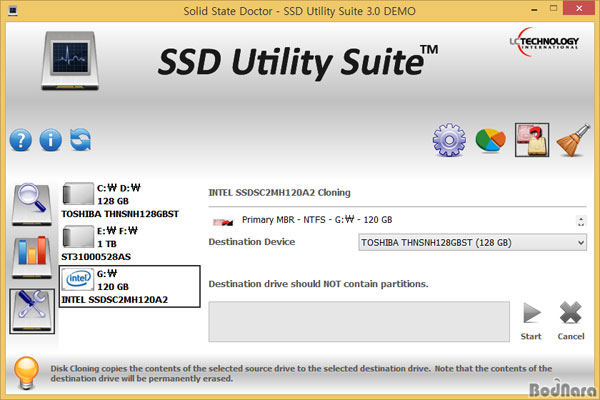The image size is (600, 400).
Task: Click the LC Technology logo
Action: (x=544, y=42)
